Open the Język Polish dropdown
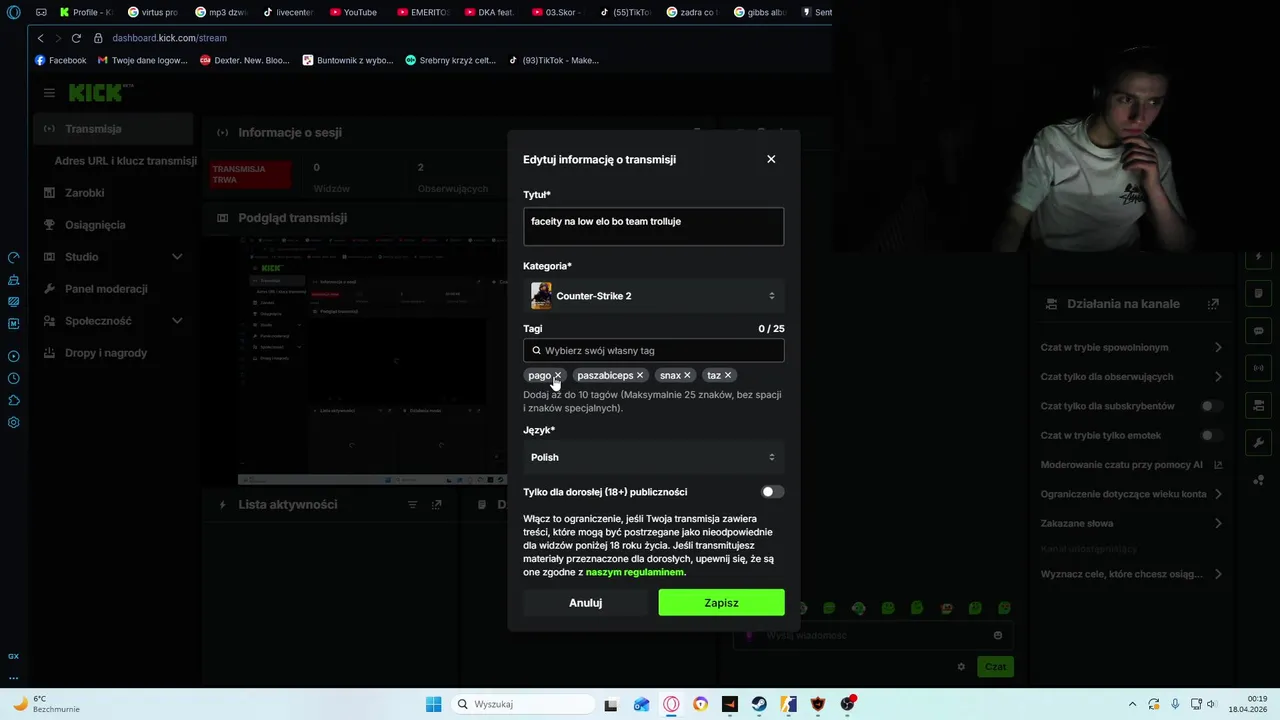The width and height of the screenshot is (1280, 720). click(653, 457)
